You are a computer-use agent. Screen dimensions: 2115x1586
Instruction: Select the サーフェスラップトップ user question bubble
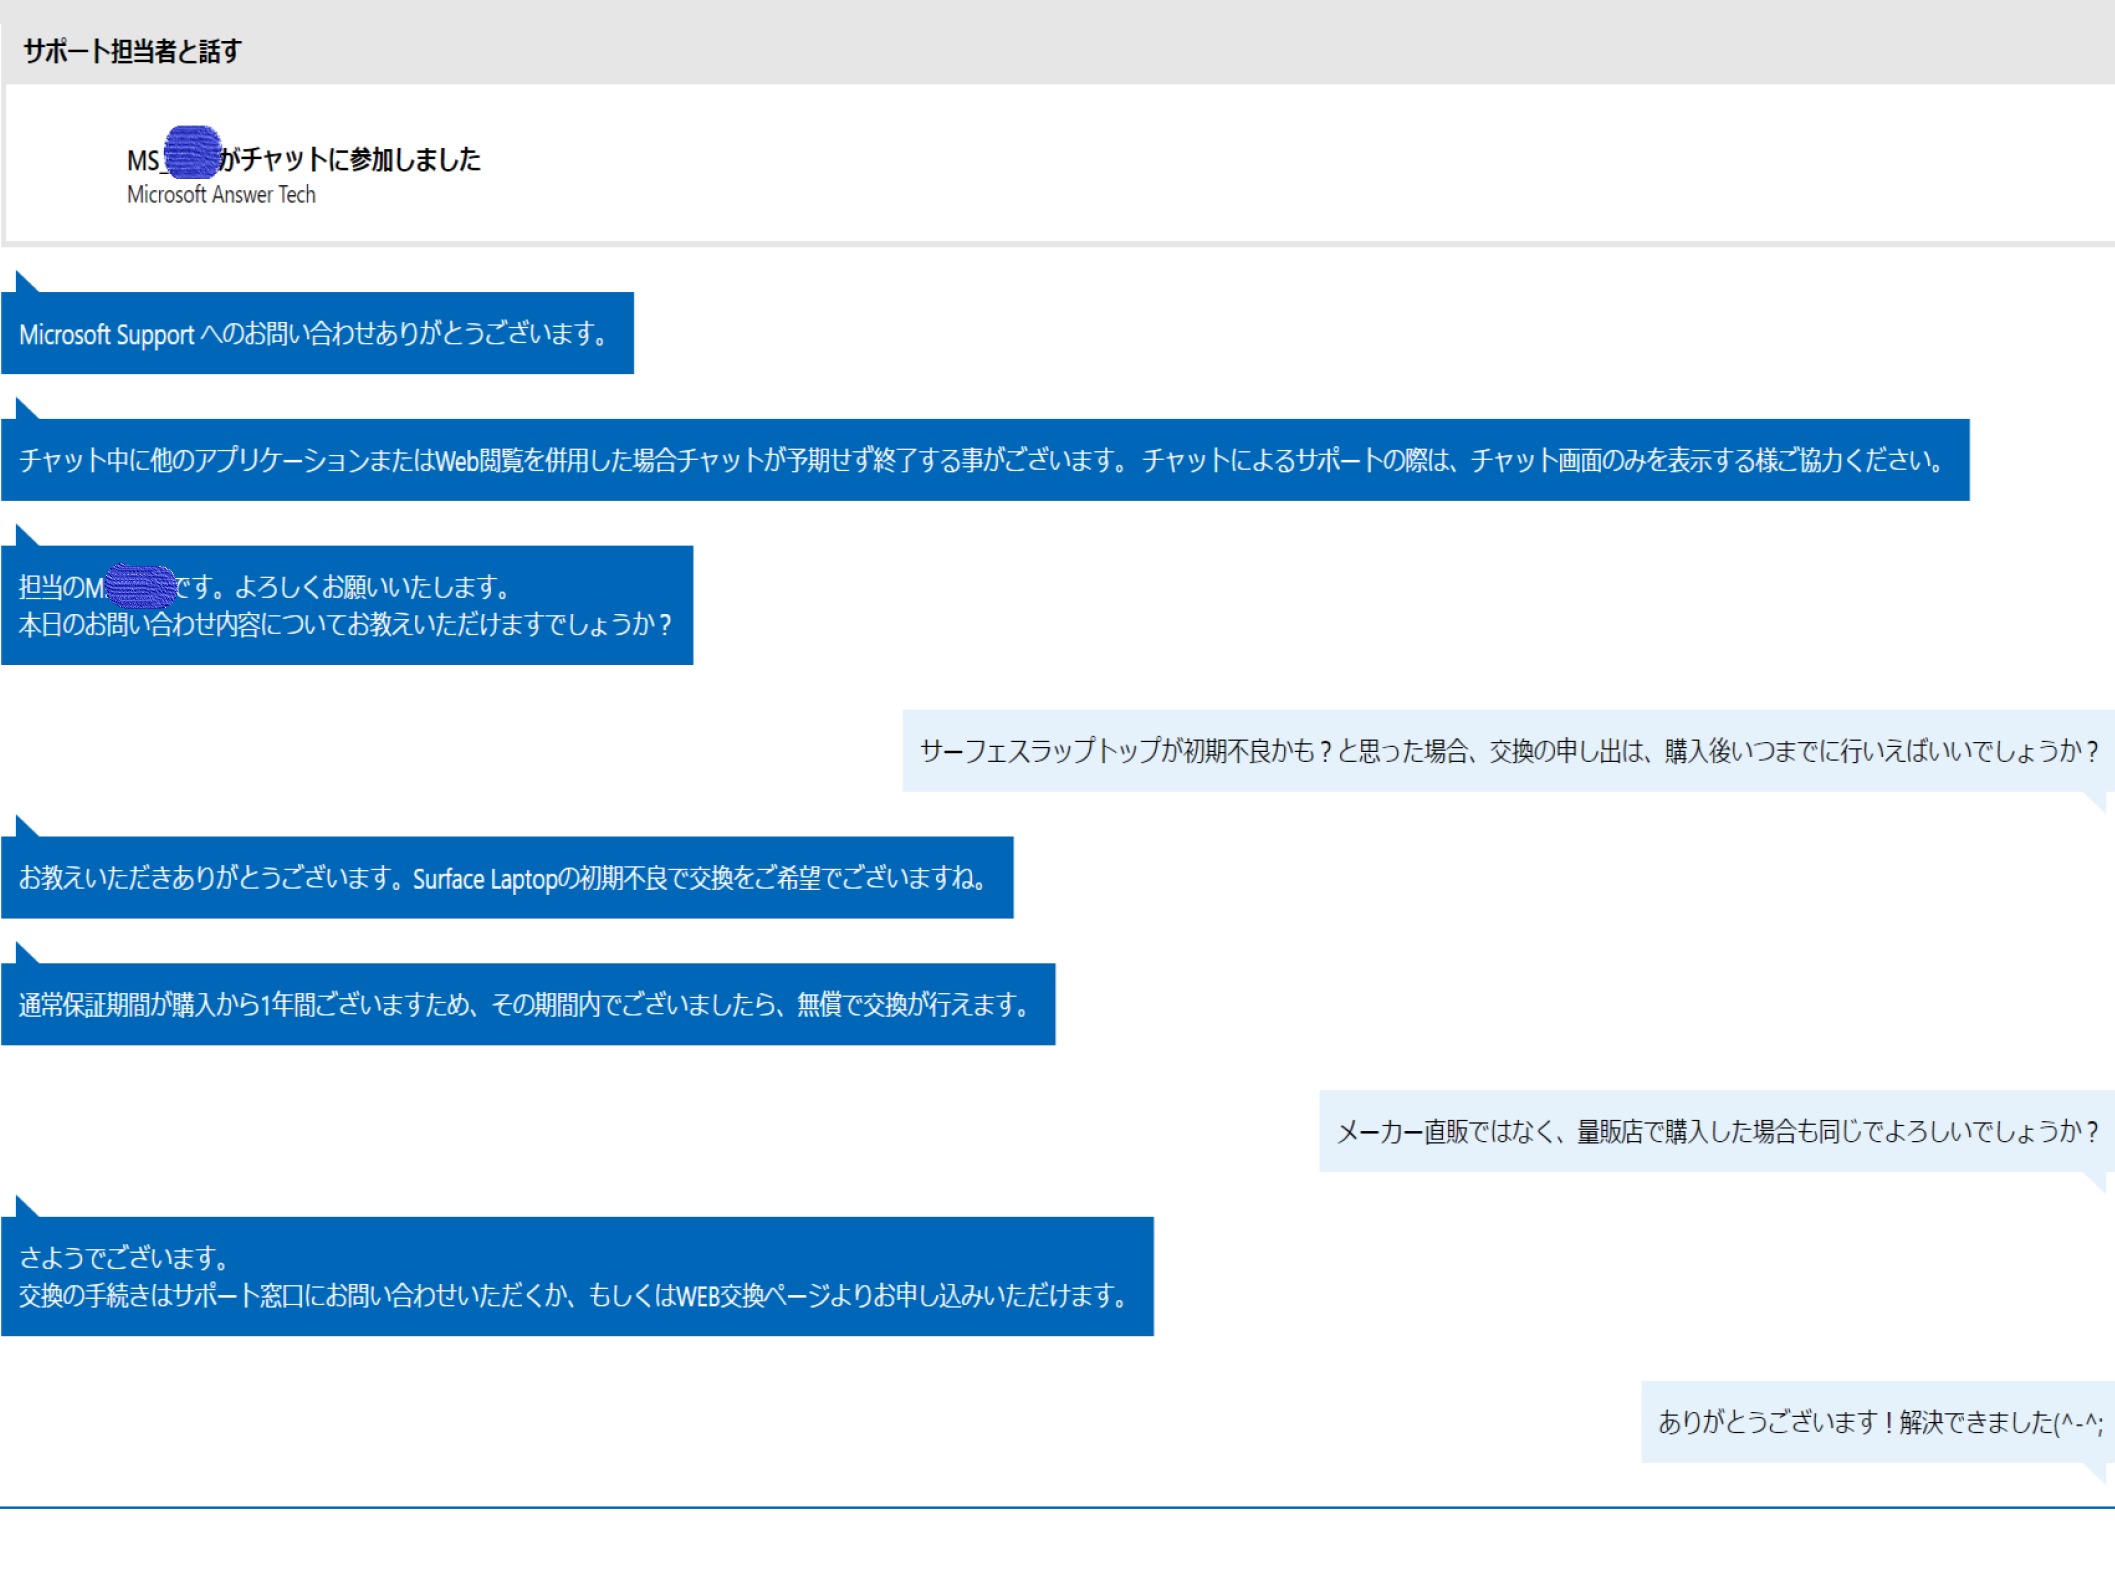1507,751
